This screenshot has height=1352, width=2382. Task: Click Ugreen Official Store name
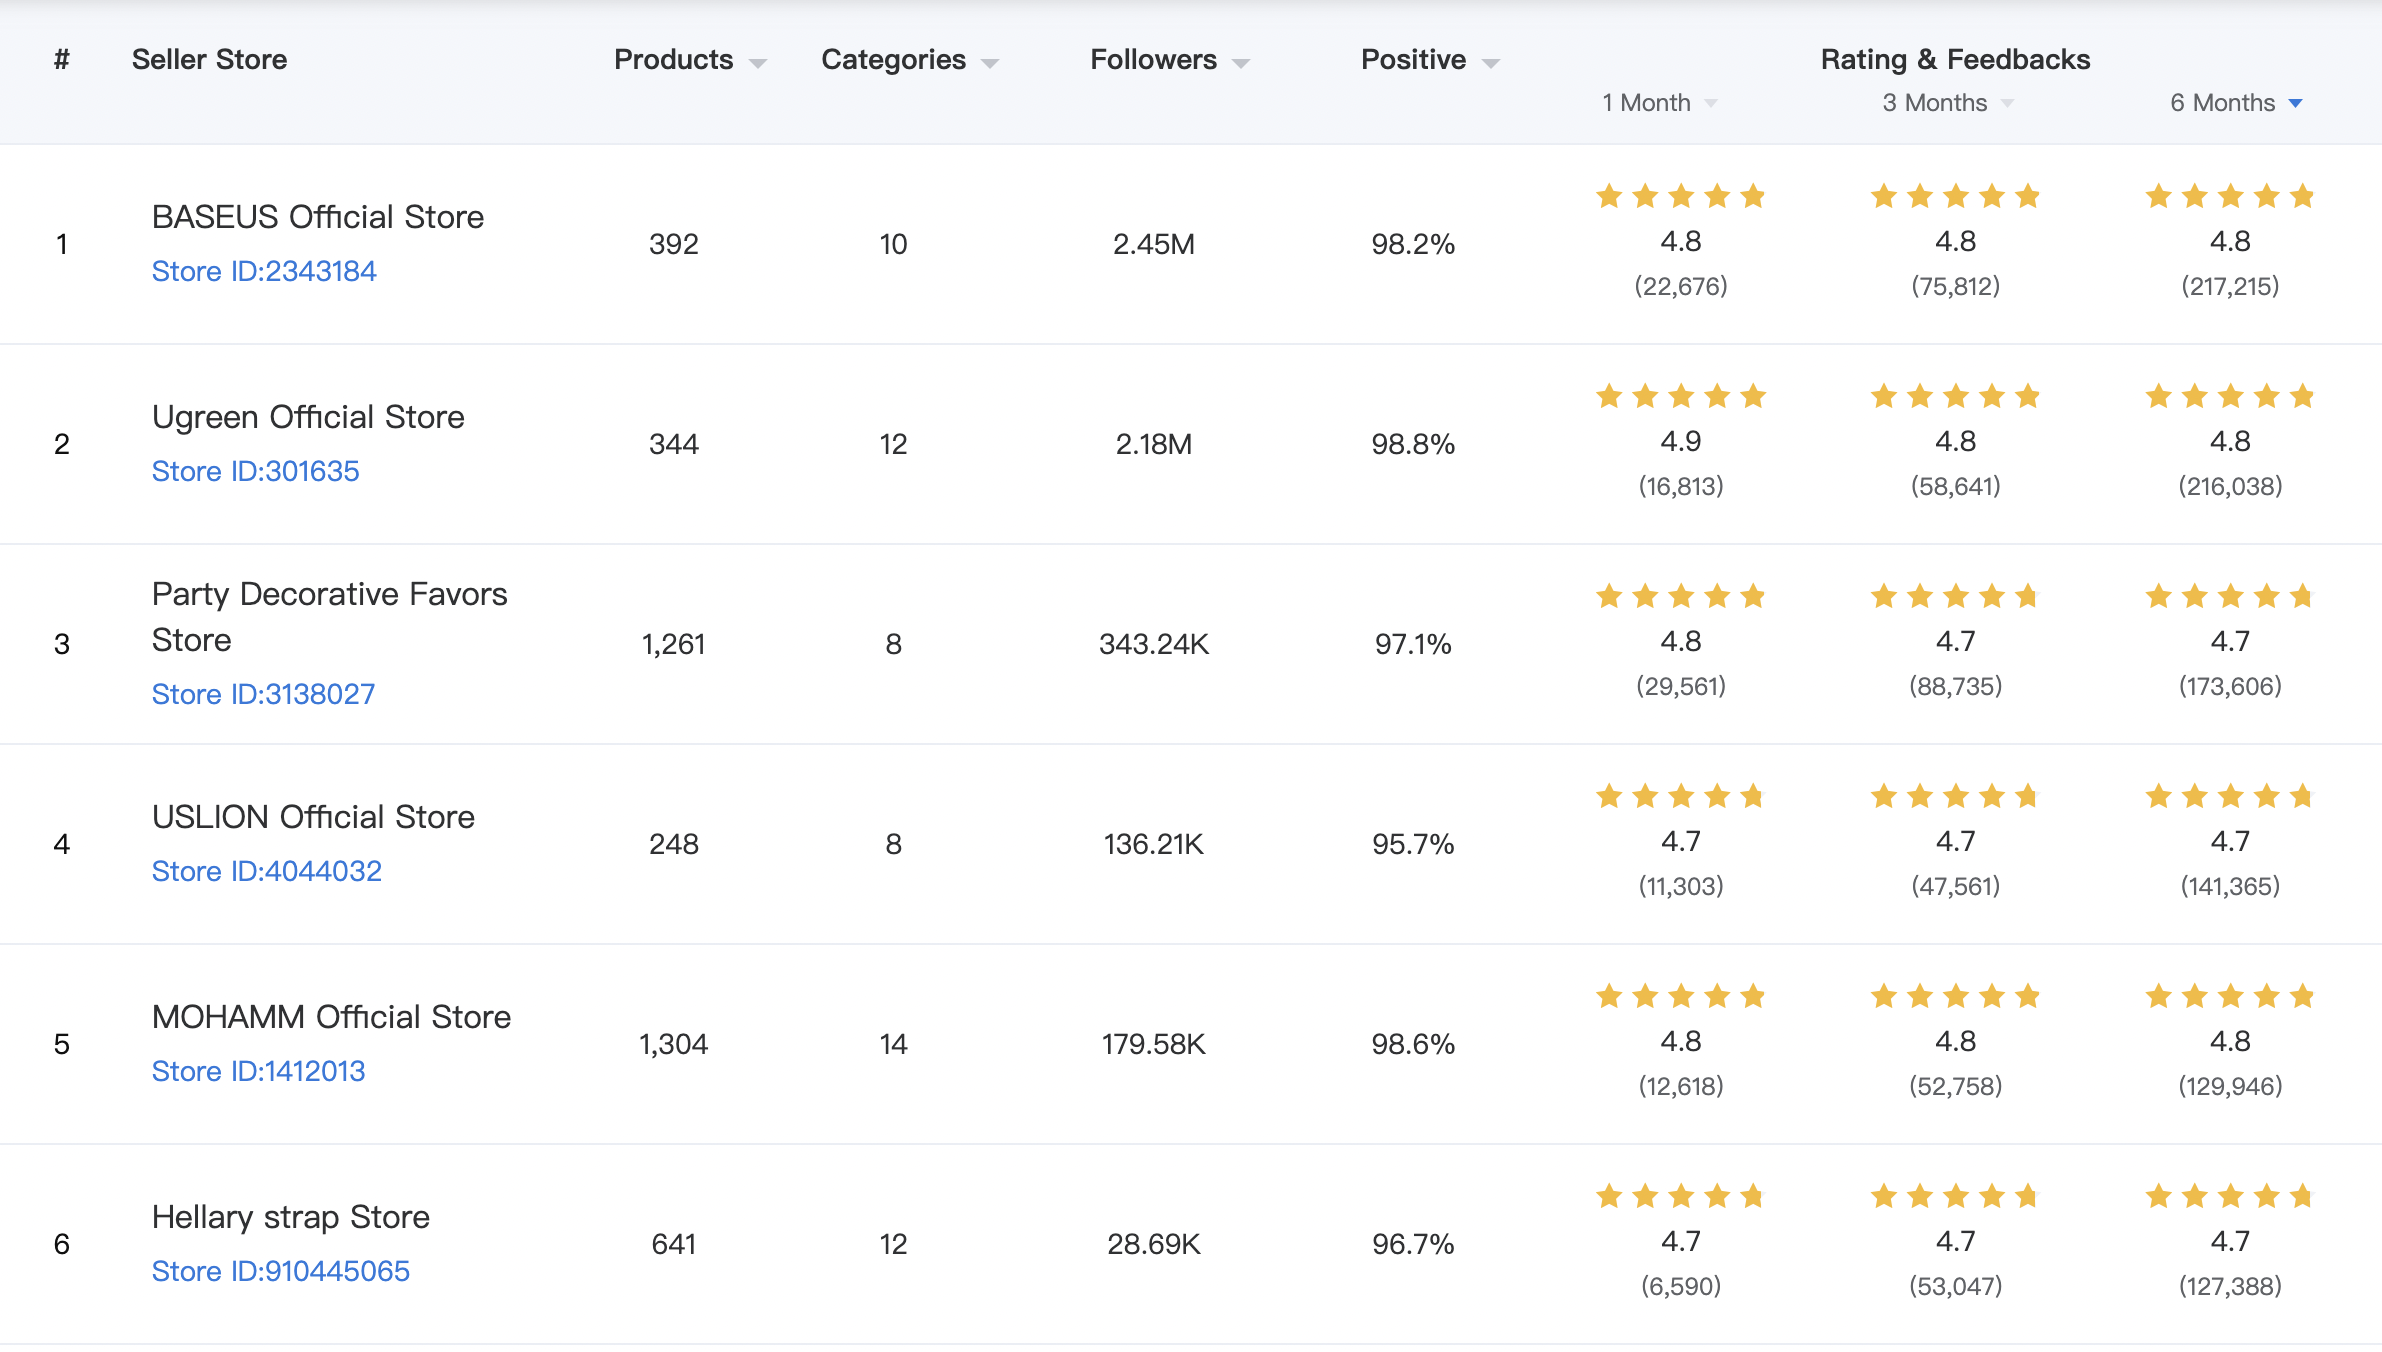(308, 417)
